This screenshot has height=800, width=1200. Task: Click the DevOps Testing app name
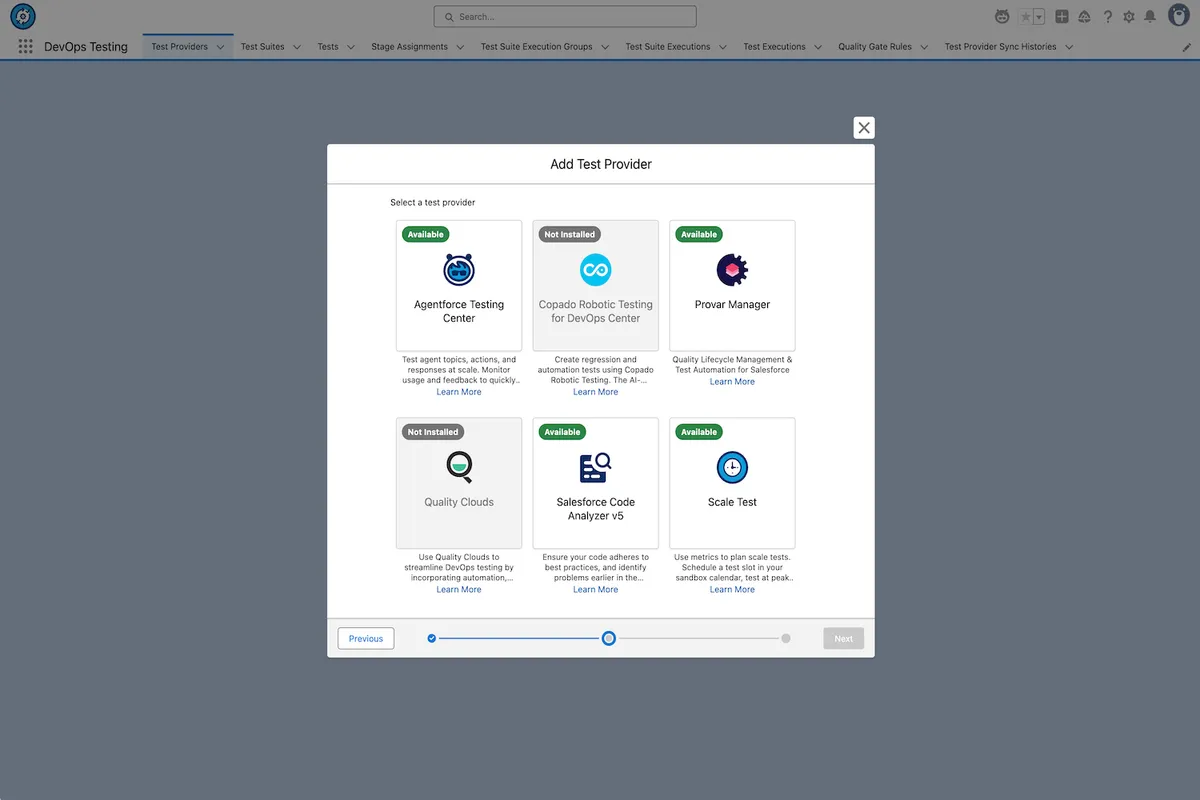point(86,47)
